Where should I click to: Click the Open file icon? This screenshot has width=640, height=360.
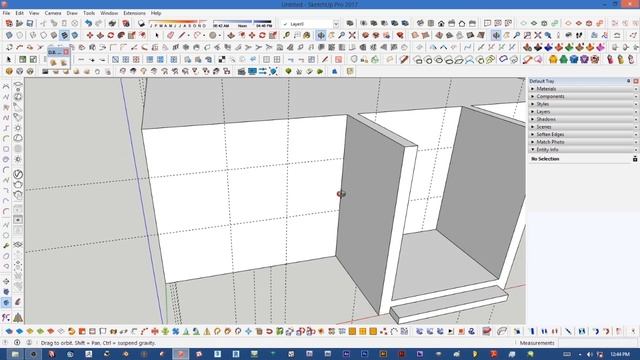19,23
